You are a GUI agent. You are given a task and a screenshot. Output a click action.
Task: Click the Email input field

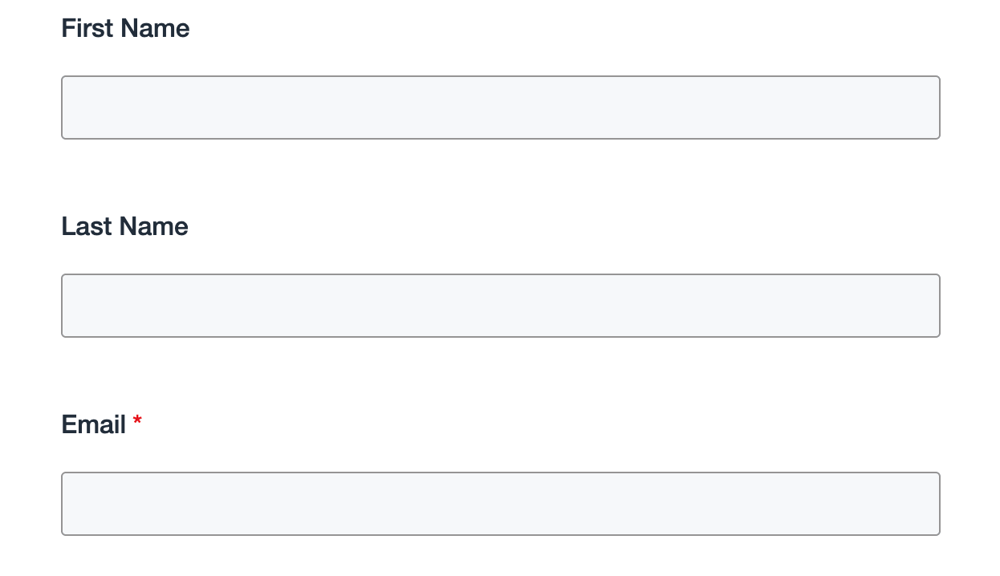pos(500,504)
